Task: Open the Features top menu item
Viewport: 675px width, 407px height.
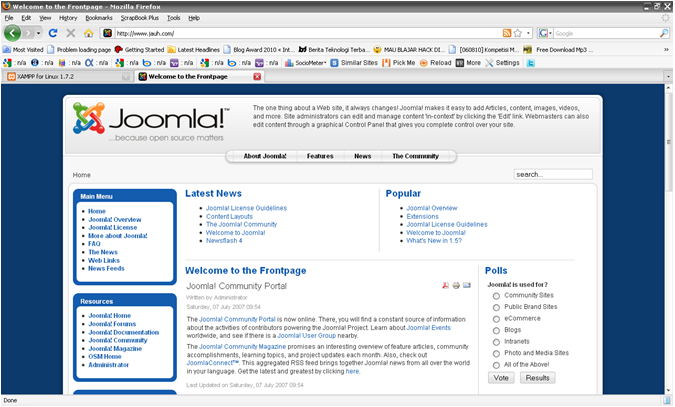Action: pyautogui.click(x=320, y=156)
